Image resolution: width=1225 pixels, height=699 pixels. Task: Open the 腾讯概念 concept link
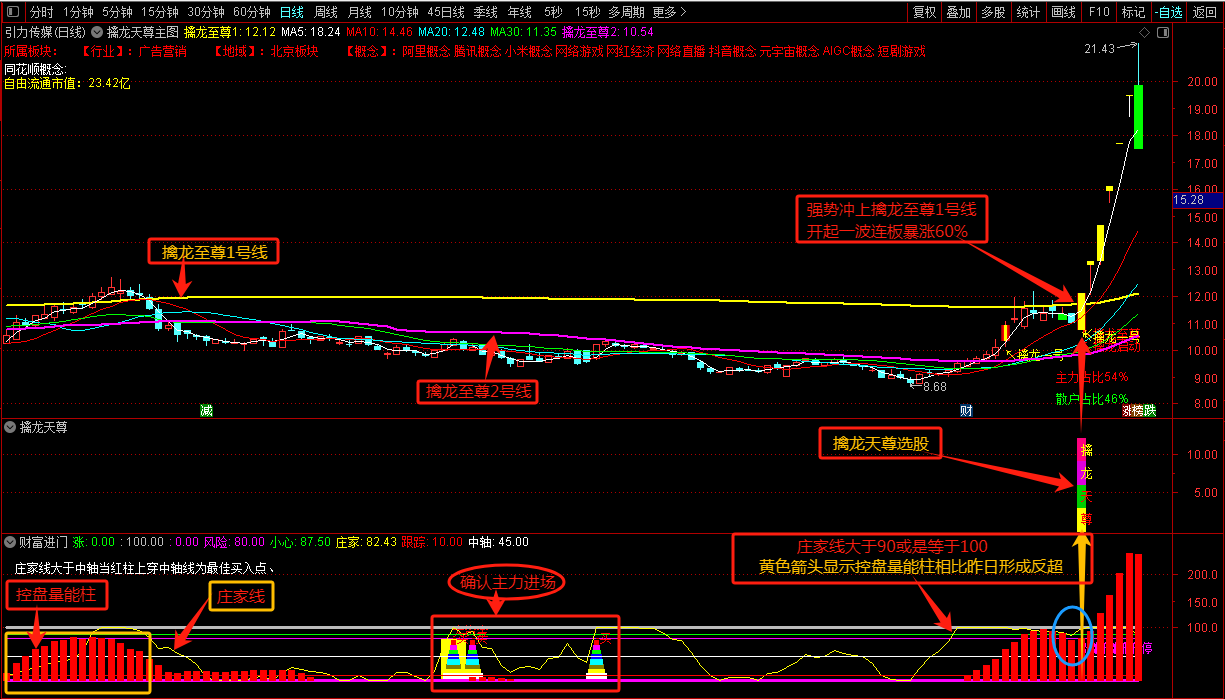[x=477, y=51]
